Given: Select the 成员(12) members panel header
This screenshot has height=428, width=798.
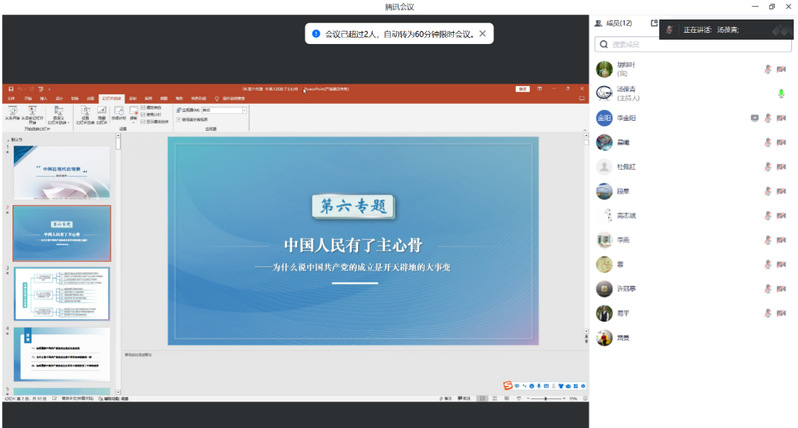Looking at the screenshot, I should (x=613, y=22).
